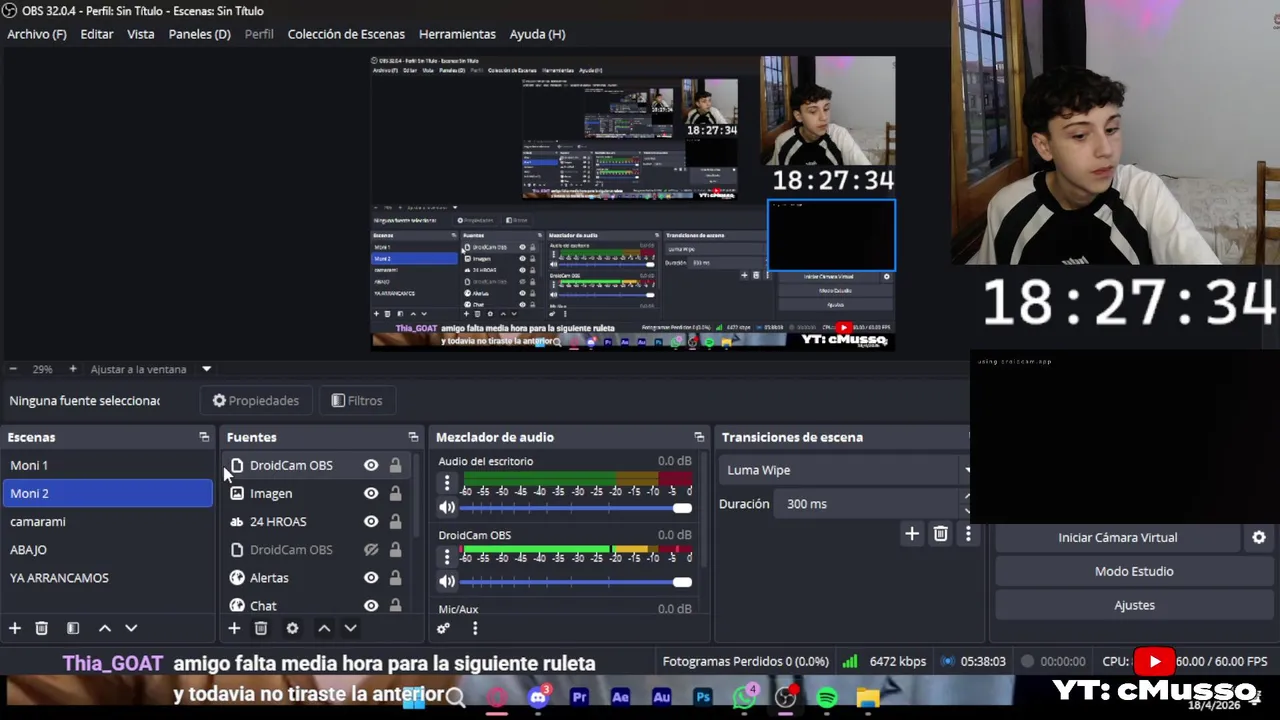This screenshot has width=1280, height=720.
Task: Open Spotify from the taskbar
Action: pyautogui.click(x=826, y=698)
